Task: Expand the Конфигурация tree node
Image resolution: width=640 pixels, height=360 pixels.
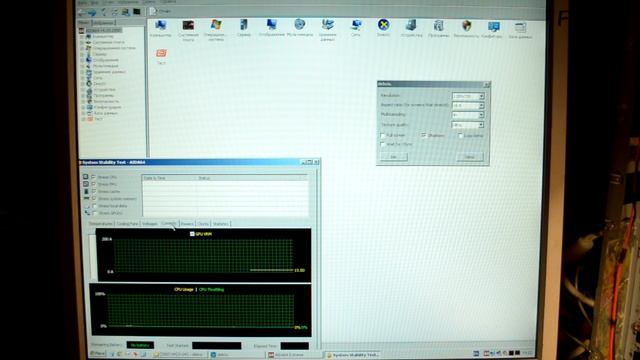Action: 83,107
